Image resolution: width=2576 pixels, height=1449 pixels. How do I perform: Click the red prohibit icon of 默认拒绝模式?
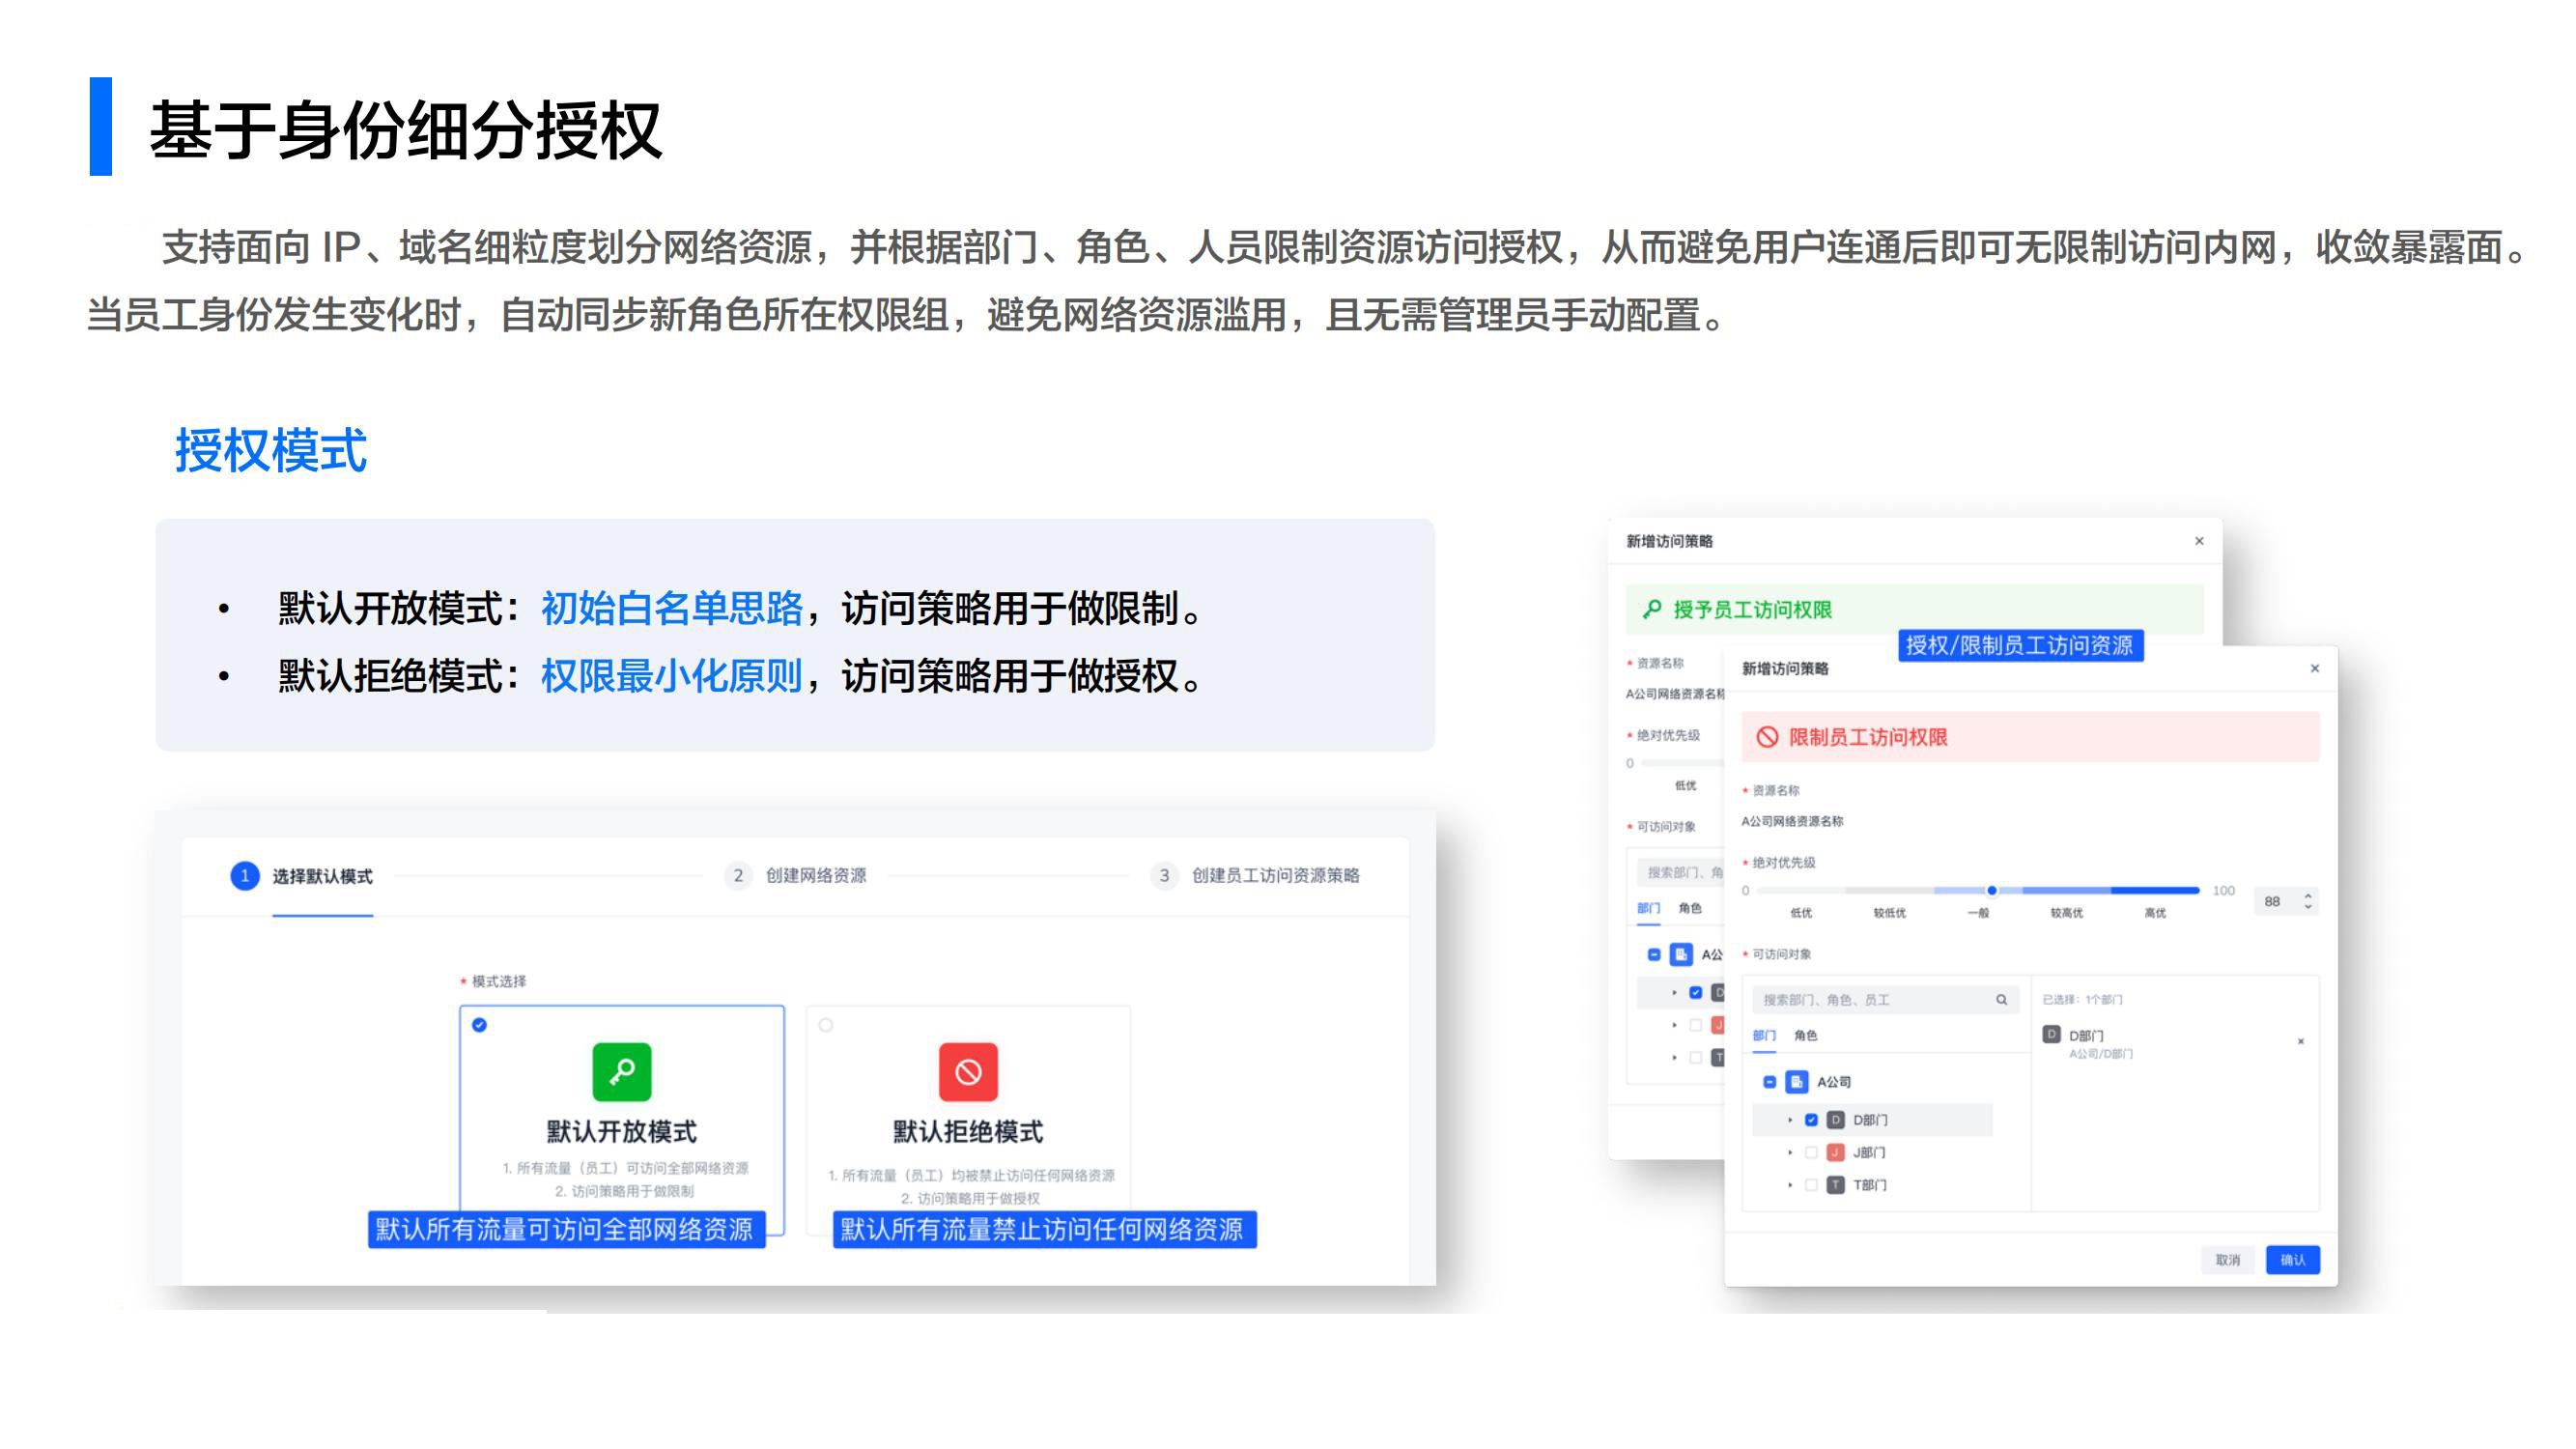tap(968, 1071)
